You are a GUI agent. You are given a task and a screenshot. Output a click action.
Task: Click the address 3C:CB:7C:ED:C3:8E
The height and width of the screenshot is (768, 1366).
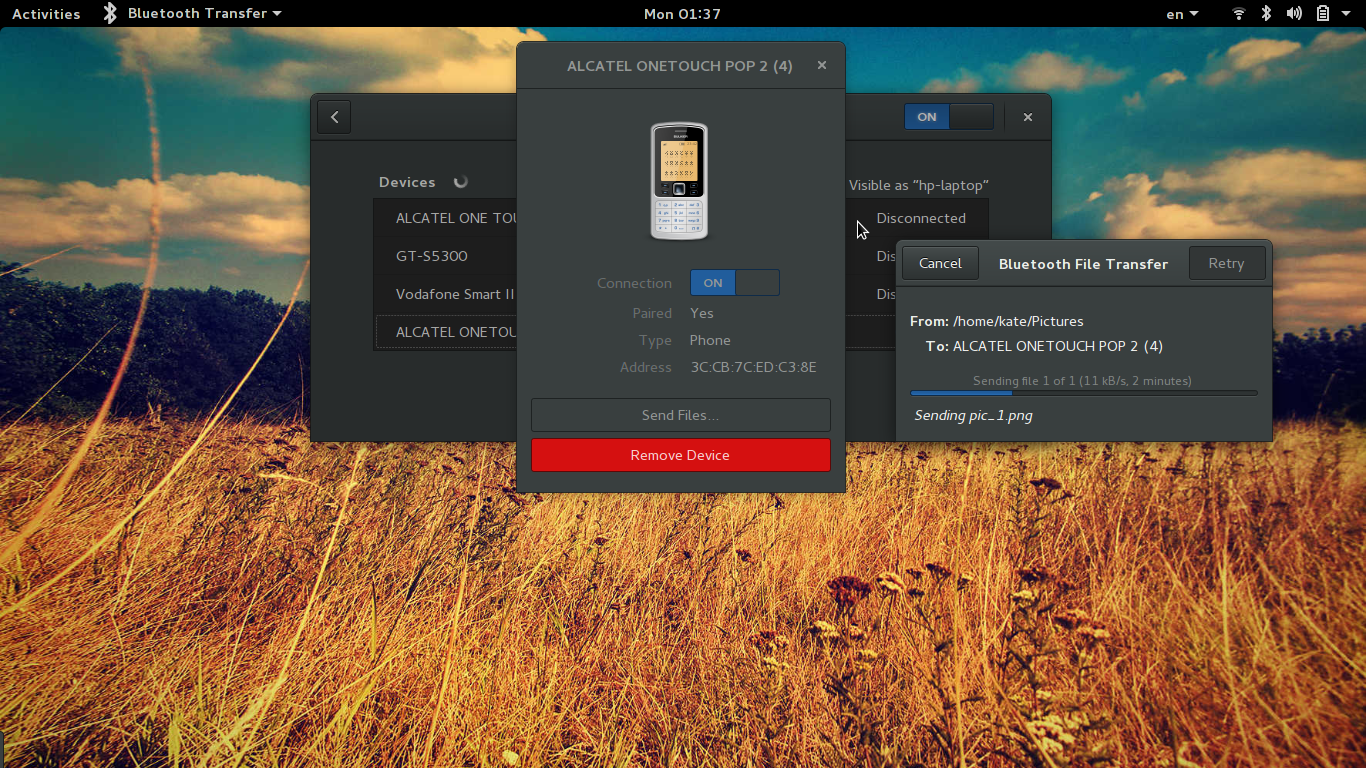coord(754,367)
